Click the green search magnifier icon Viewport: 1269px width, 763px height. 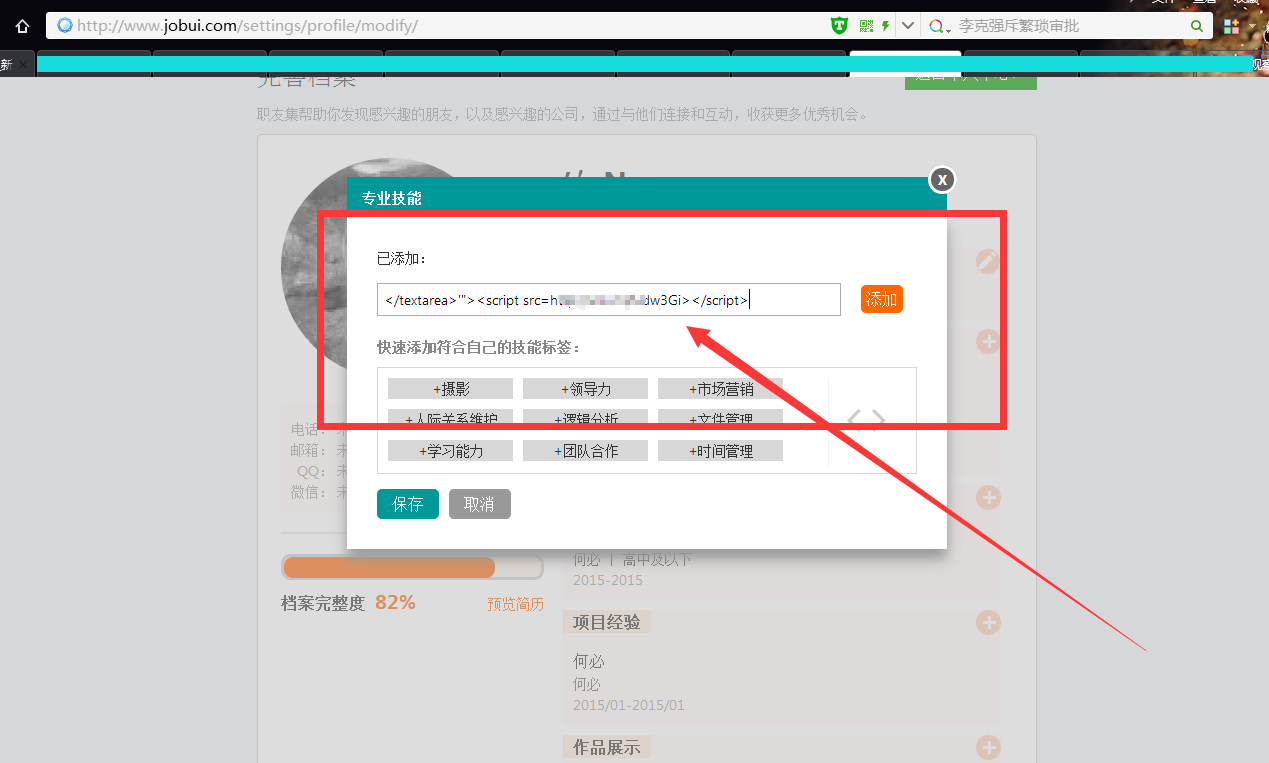[1197, 26]
